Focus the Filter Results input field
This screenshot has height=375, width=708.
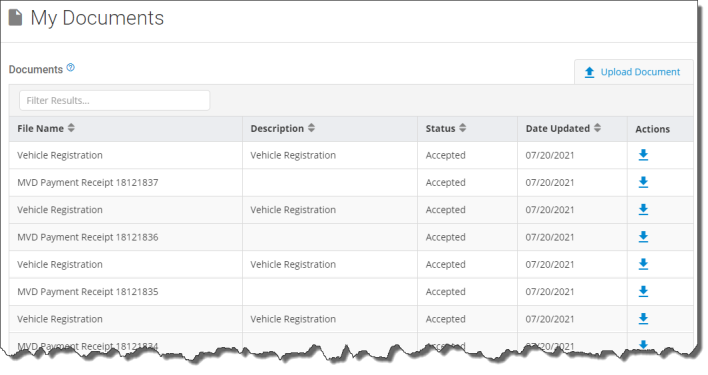pyautogui.click(x=114, y=100)
